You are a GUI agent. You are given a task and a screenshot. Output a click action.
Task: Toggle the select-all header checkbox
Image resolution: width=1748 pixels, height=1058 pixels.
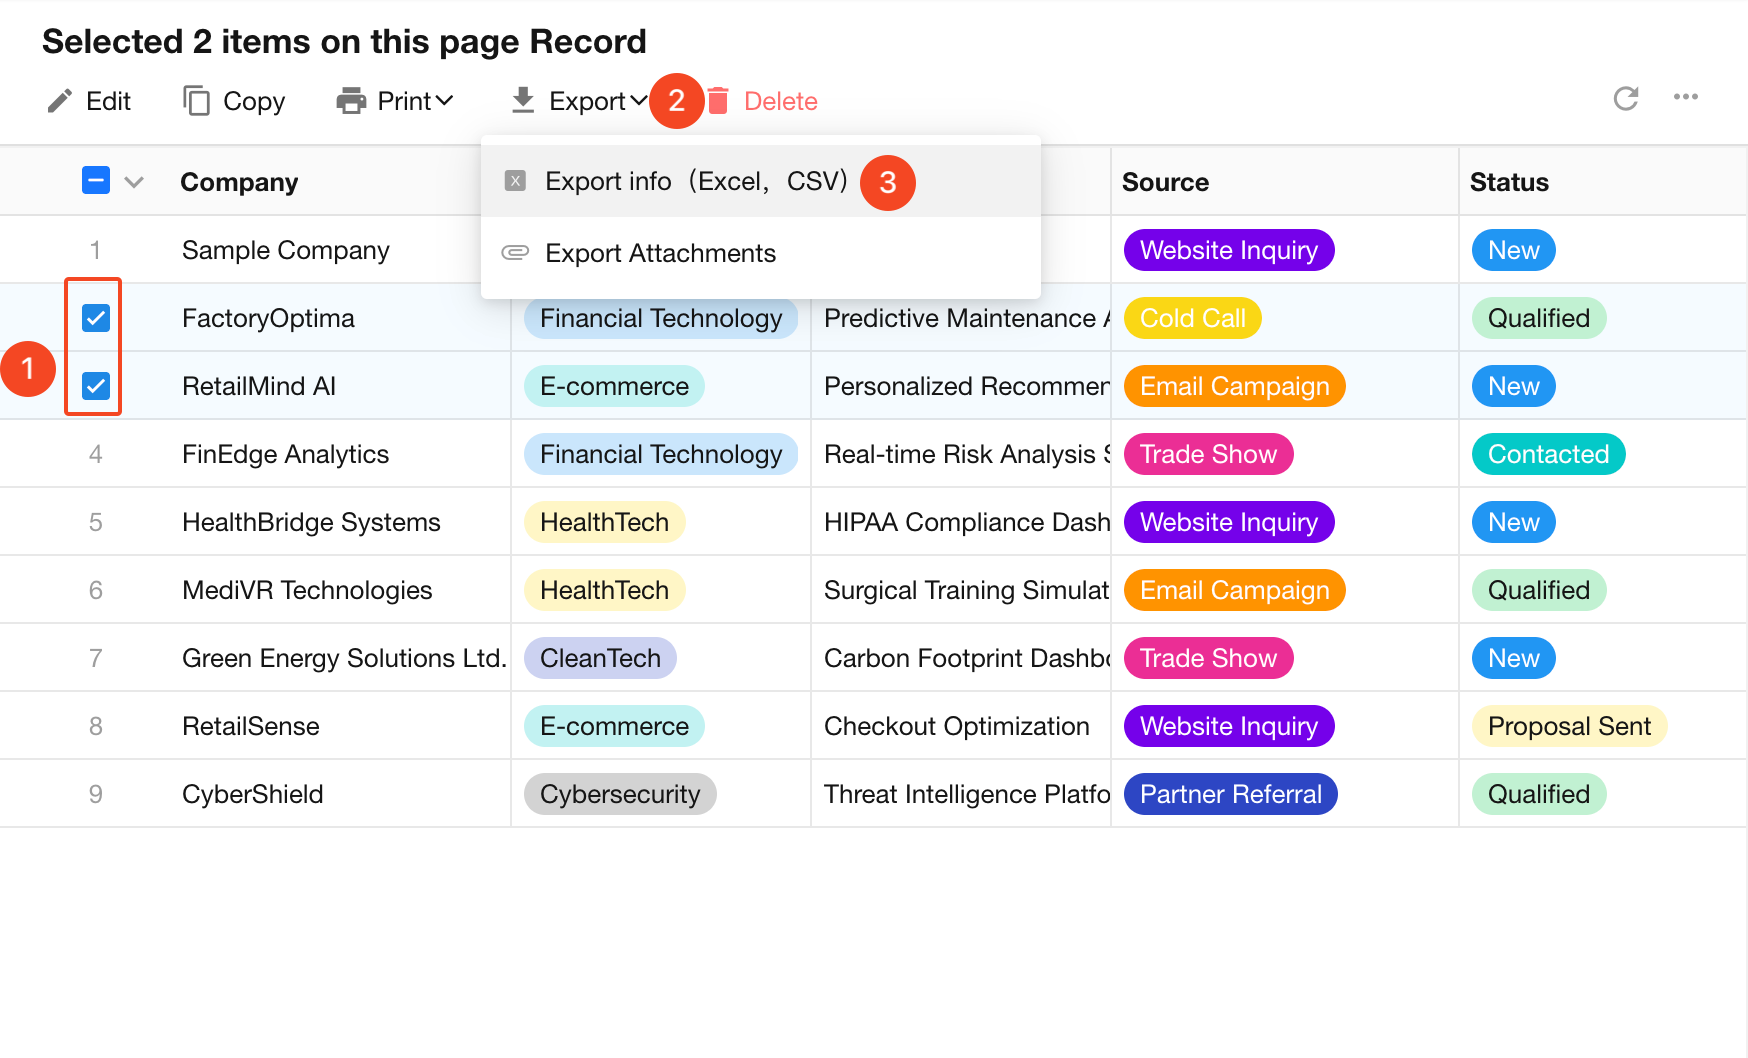(96, 181)
